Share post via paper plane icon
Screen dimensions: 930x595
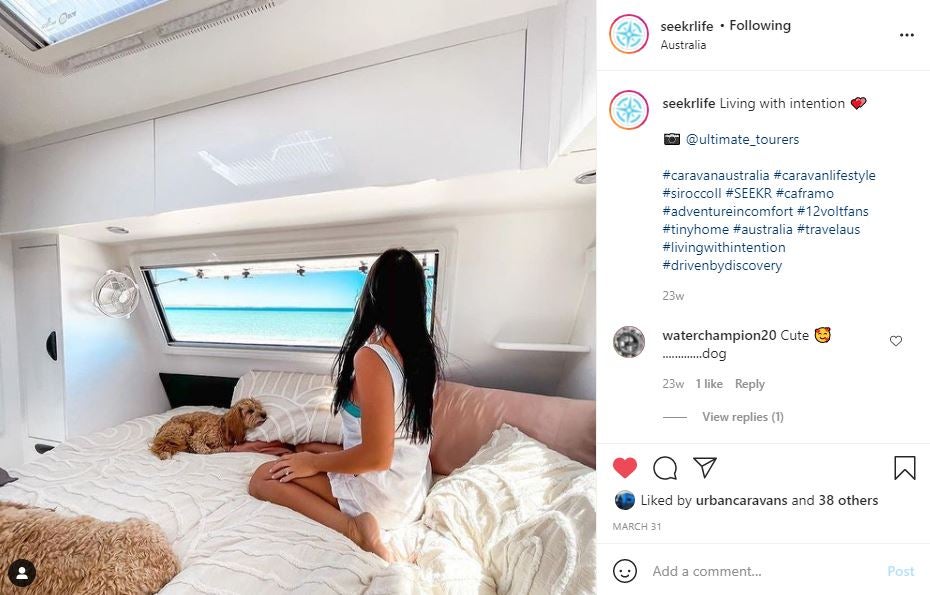click(705, 467)
